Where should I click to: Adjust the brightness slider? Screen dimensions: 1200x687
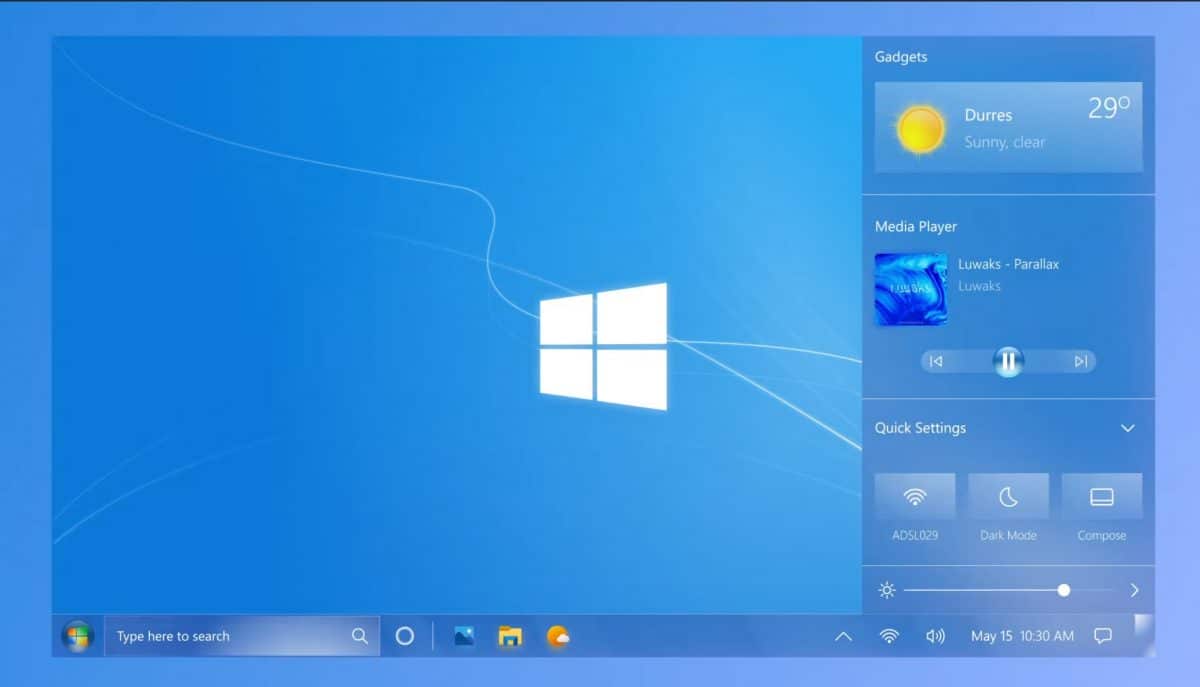tap(1063, 590)
